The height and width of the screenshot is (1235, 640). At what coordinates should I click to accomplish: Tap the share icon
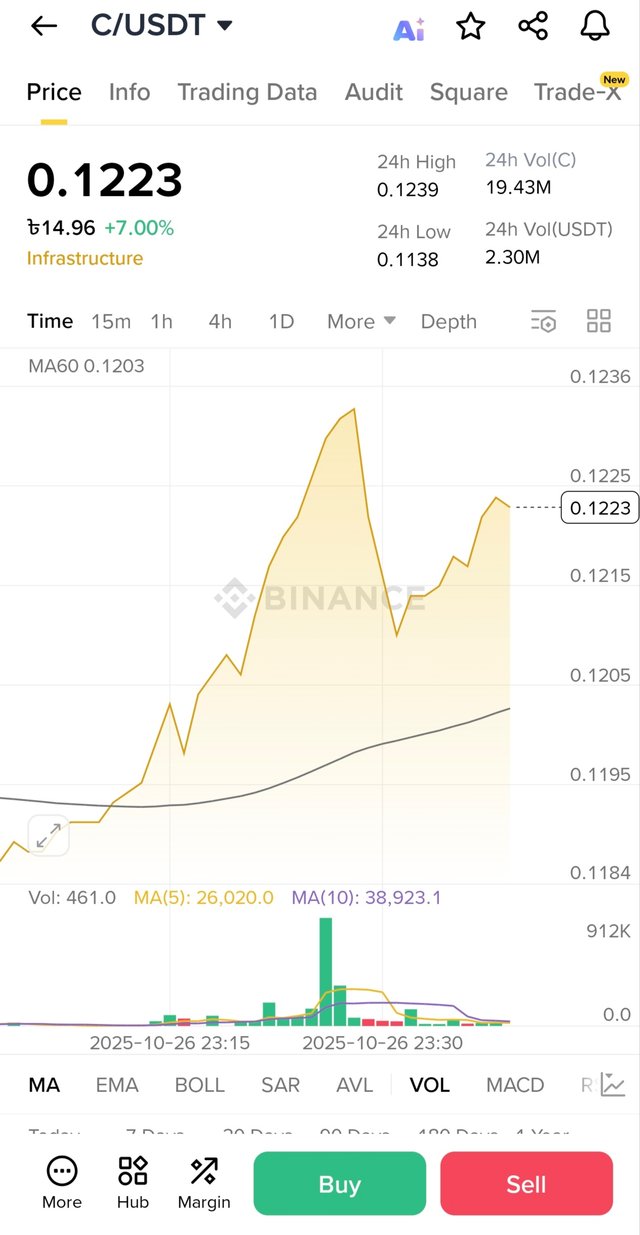point(533,27)
